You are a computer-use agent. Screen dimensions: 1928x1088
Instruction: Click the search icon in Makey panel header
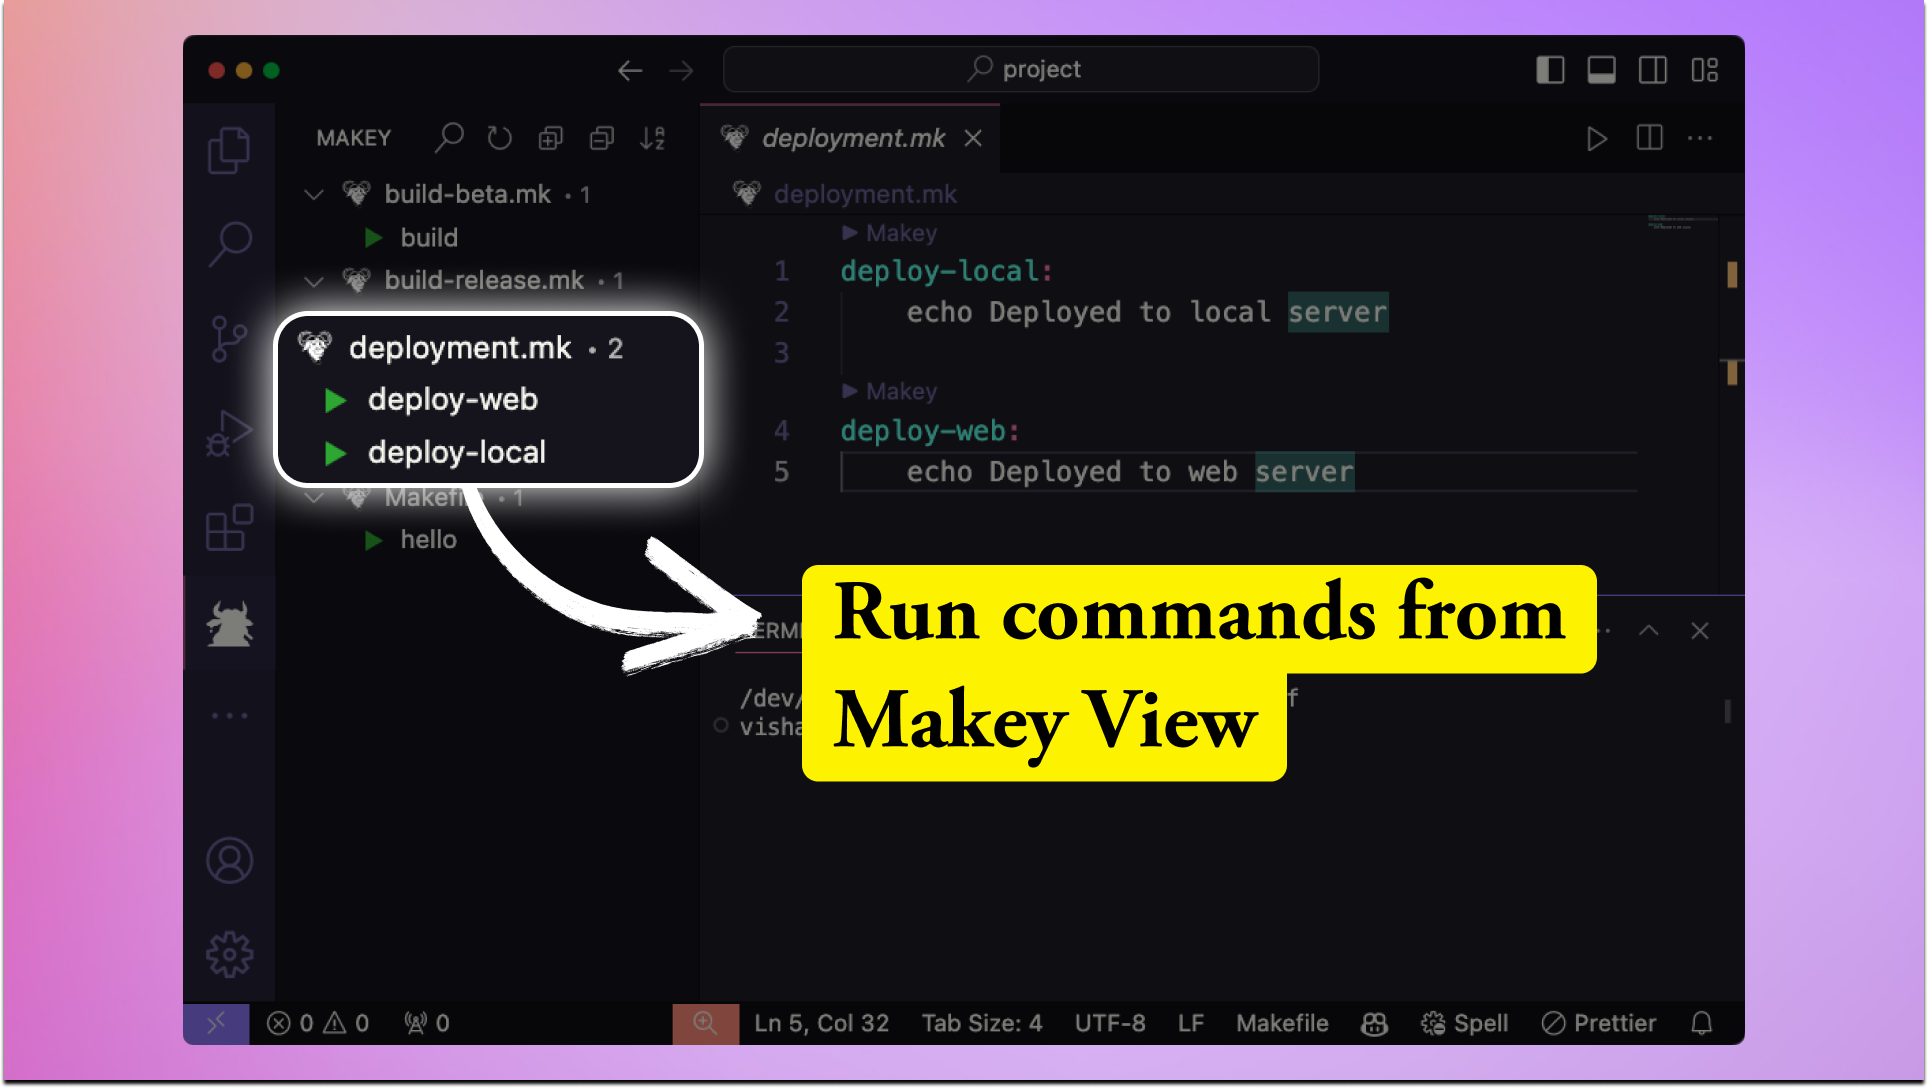449,138
